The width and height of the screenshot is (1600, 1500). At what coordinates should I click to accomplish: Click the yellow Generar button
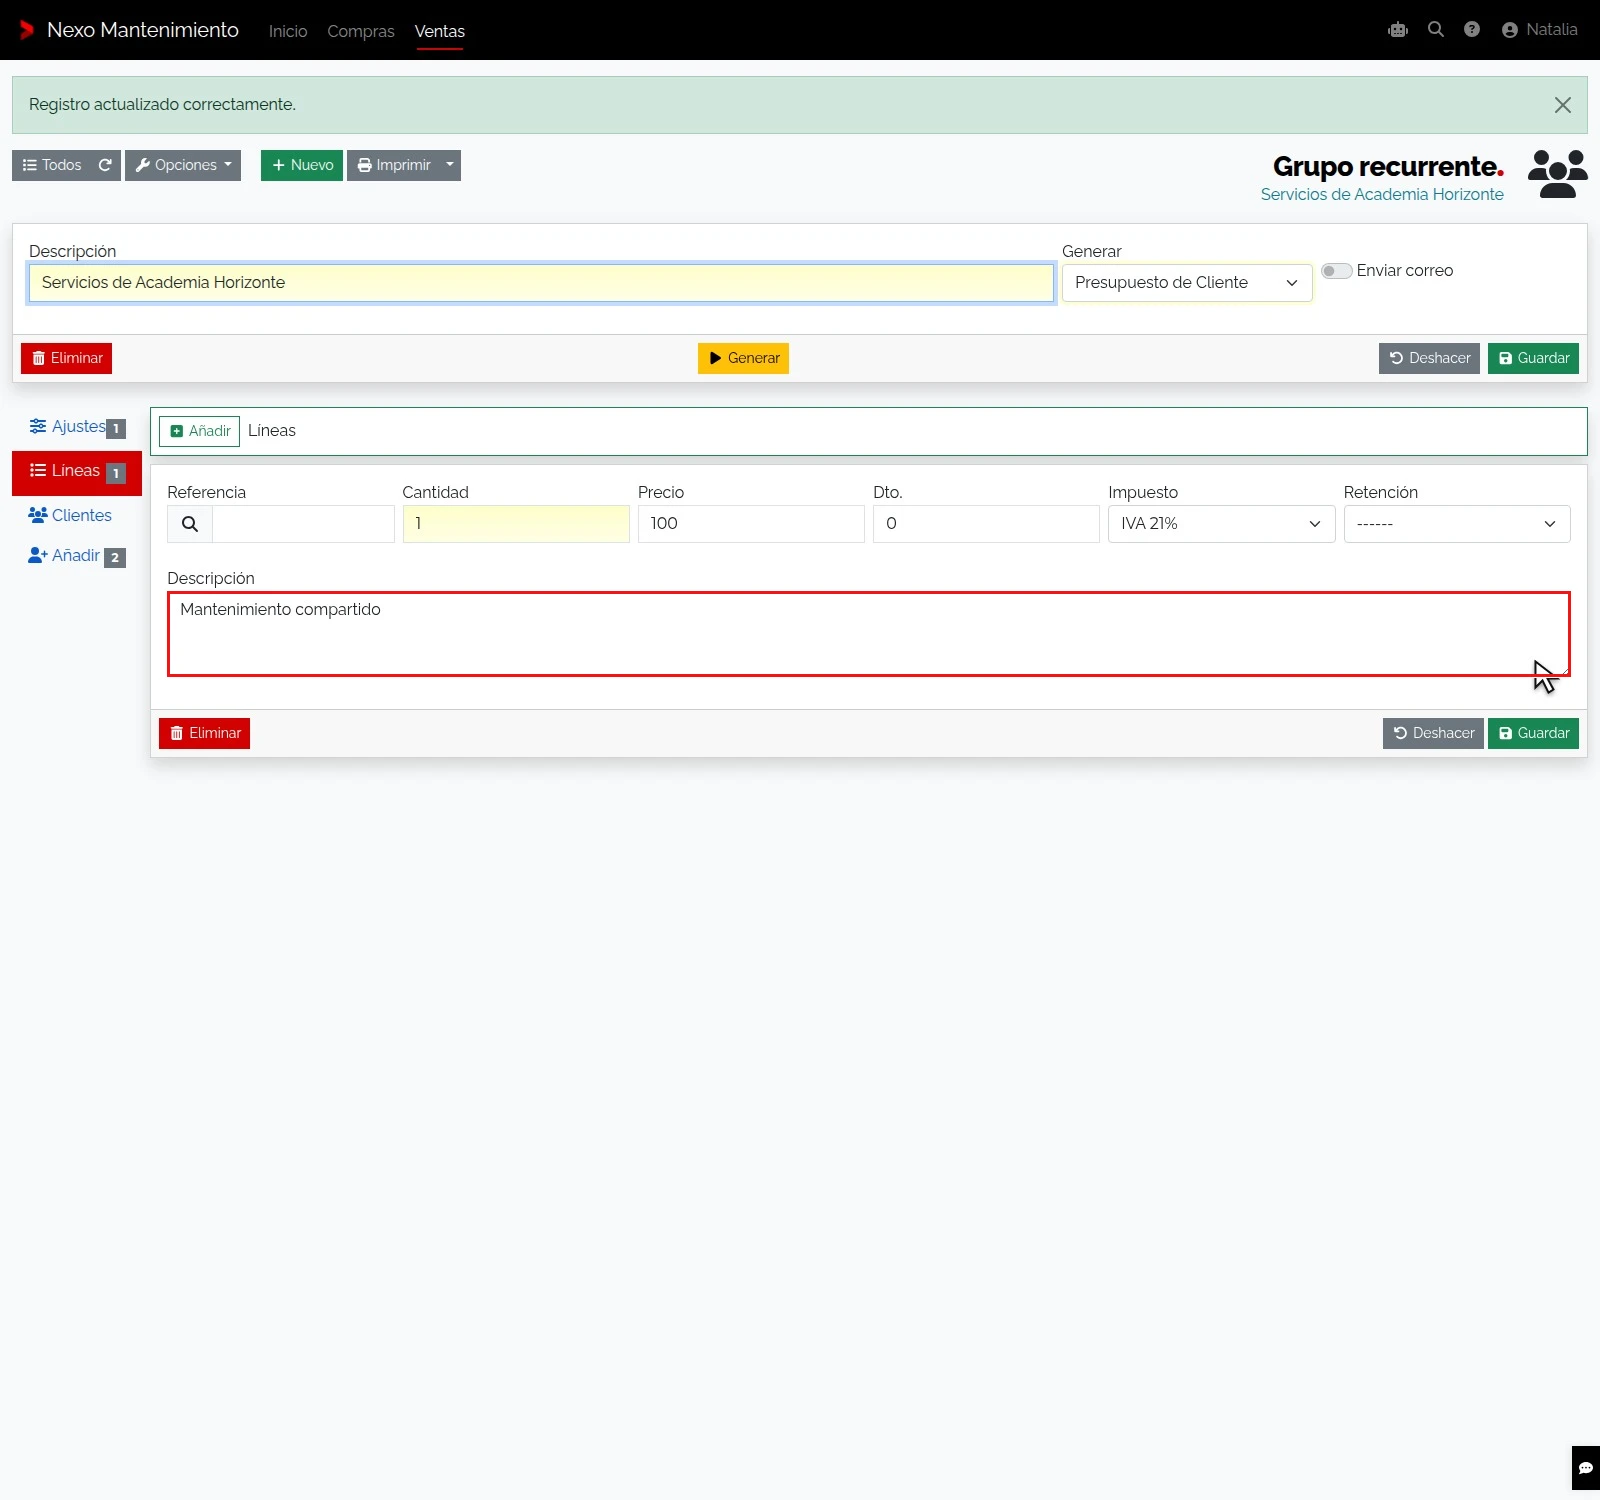tap(743, 358)
